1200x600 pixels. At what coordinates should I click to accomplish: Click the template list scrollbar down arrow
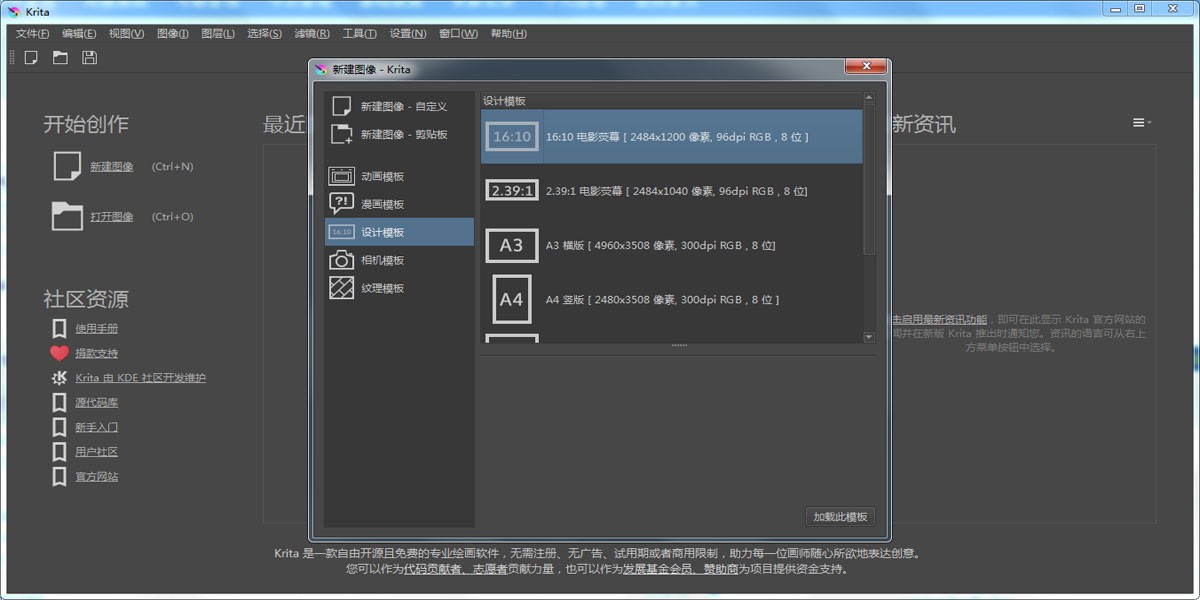click(x=869, y=337)
